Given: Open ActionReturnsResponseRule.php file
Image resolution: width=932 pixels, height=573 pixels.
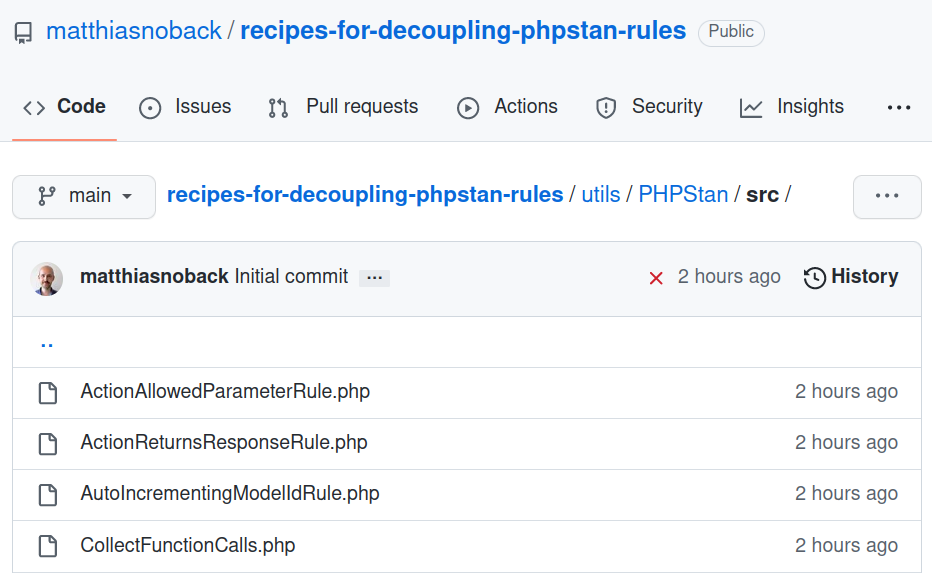Looking at the screenshot, I should click(224, 443).
